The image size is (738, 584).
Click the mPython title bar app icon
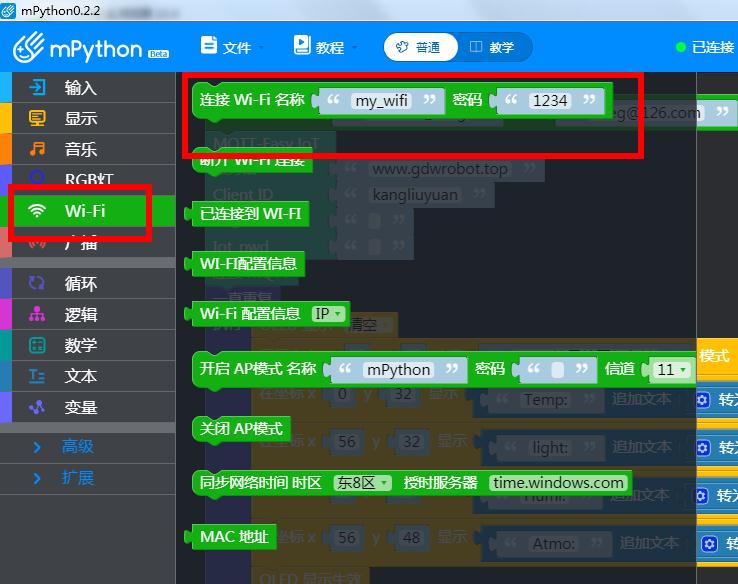click(x=8, y=10)
